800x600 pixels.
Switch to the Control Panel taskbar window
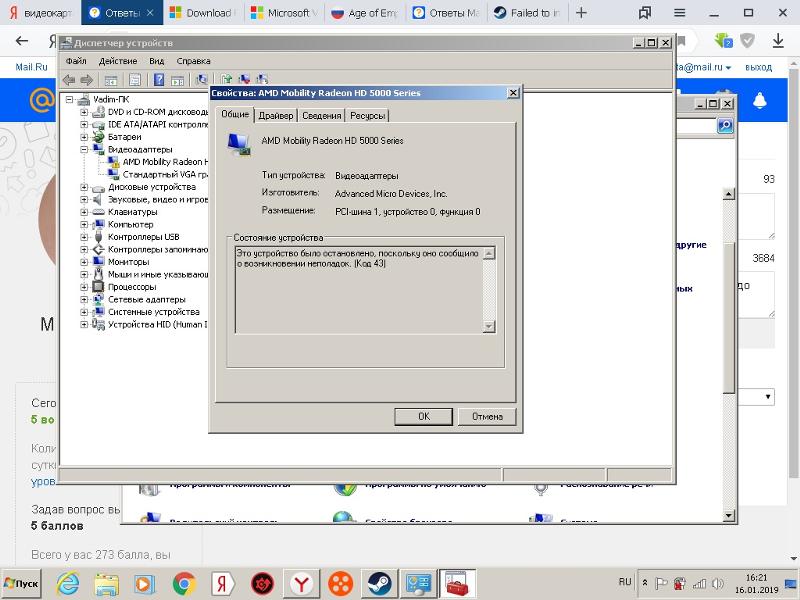[418, 583]
